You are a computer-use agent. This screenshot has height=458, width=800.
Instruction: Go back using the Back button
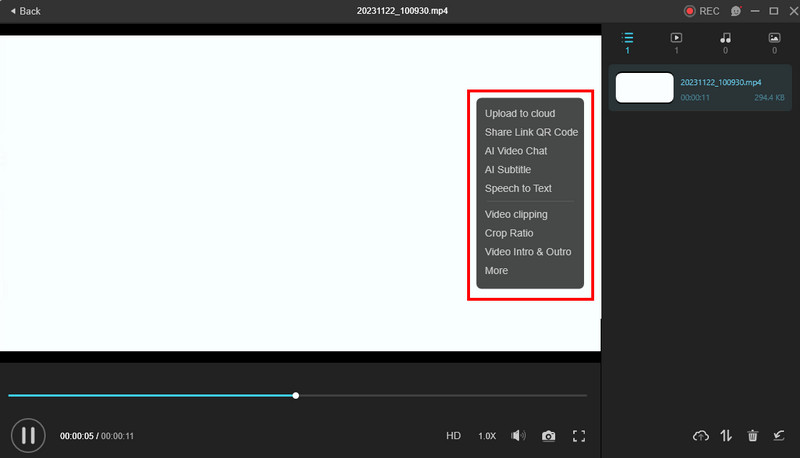[24, 11]
